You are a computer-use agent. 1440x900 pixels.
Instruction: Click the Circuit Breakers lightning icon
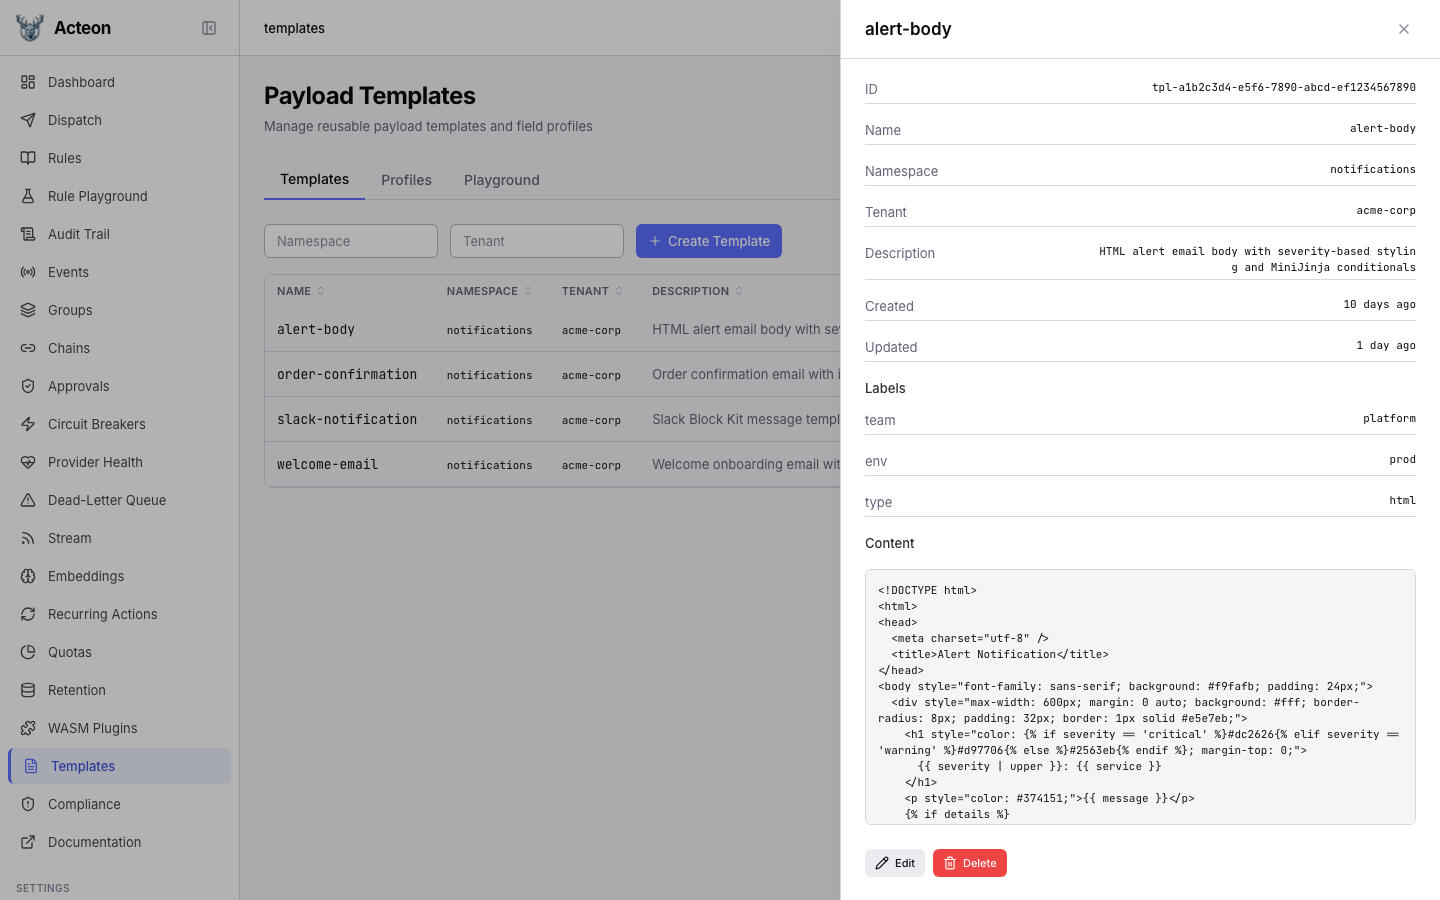click(x=28, y=424)
